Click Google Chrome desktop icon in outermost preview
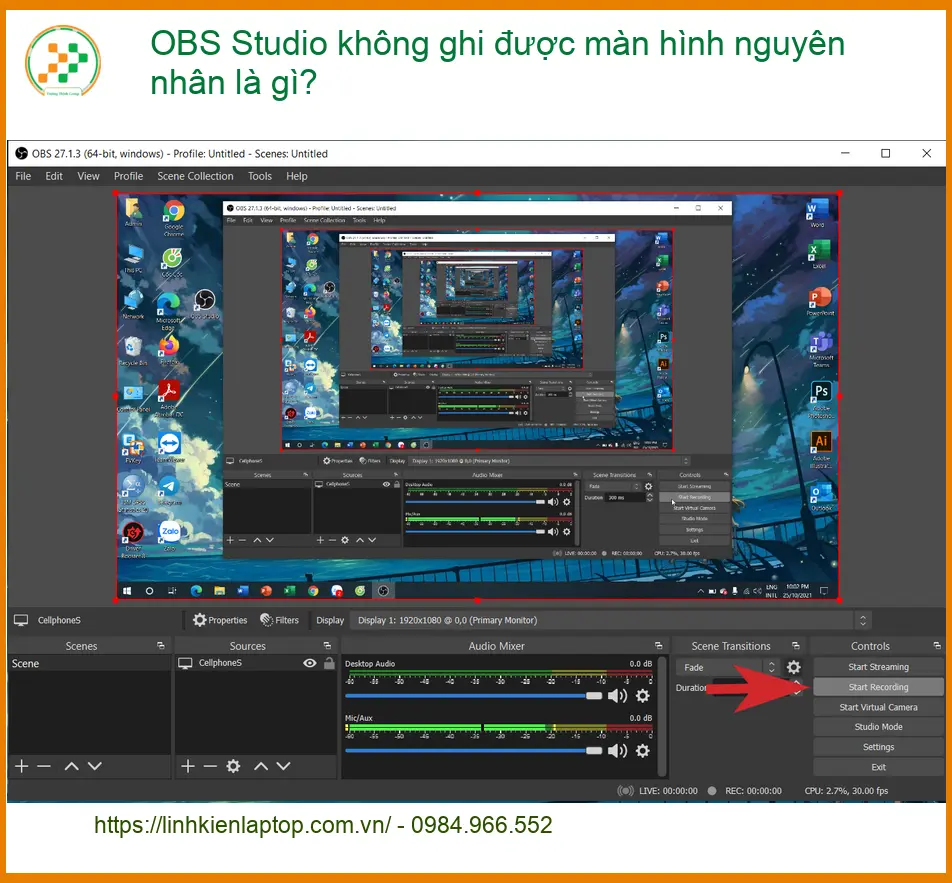This screenshot has width=952, height=883. coord(174,217)
